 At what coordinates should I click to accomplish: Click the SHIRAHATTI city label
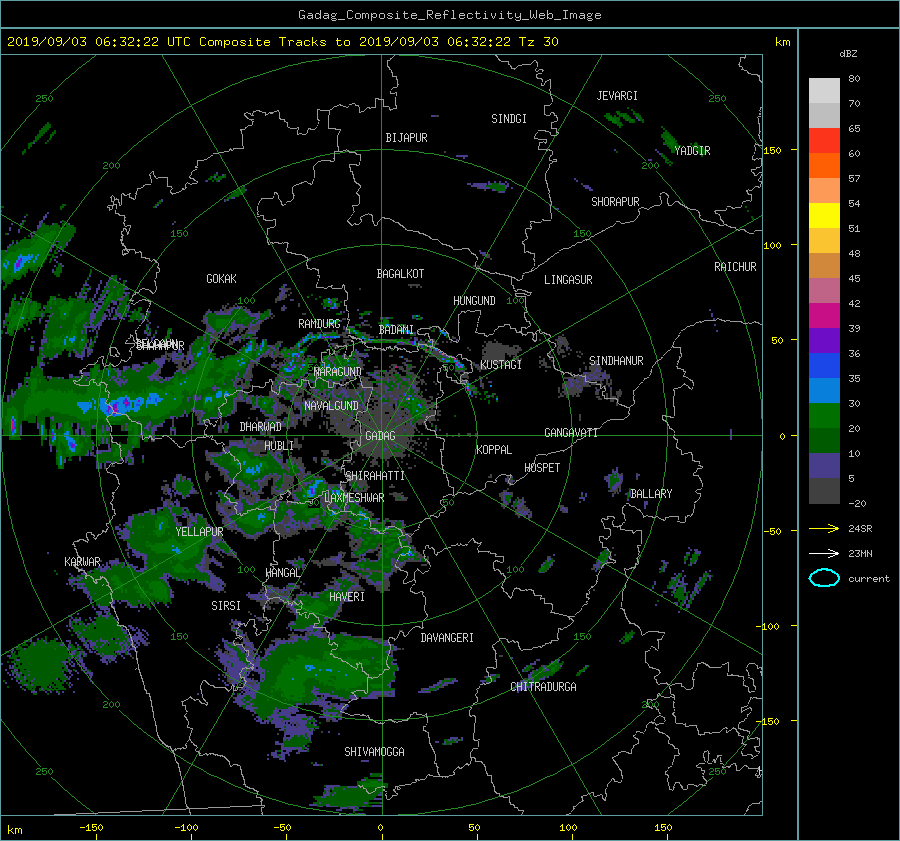click(x=375, y=476)
